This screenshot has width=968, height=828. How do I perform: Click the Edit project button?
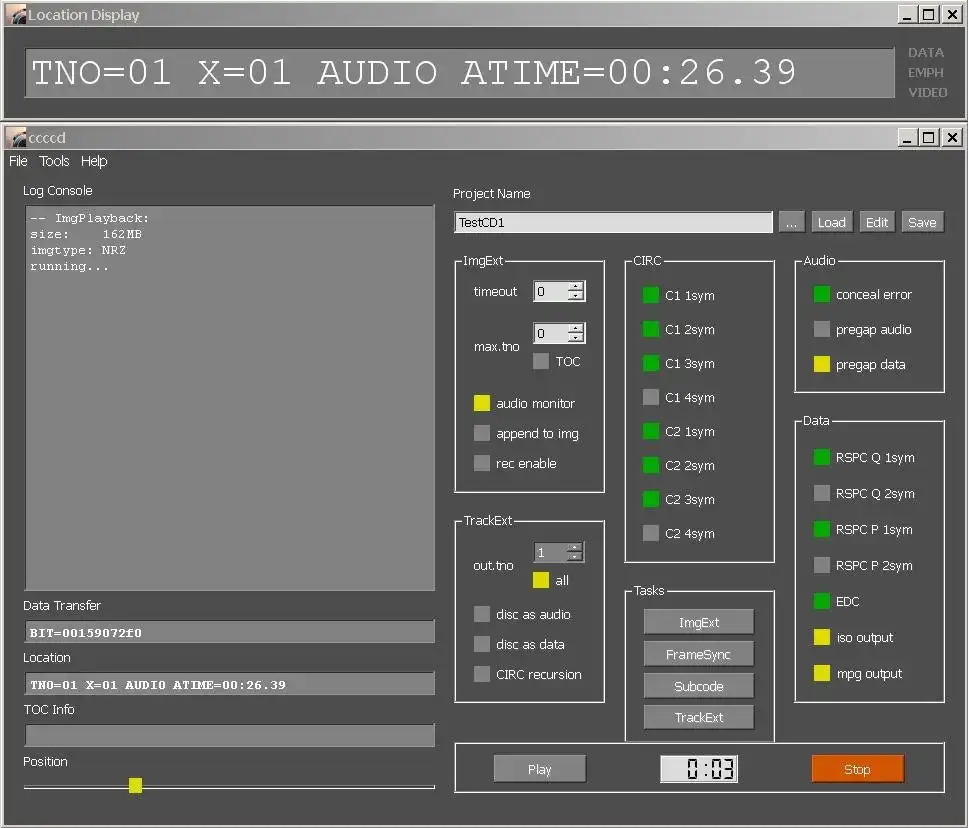pos(877,222)
